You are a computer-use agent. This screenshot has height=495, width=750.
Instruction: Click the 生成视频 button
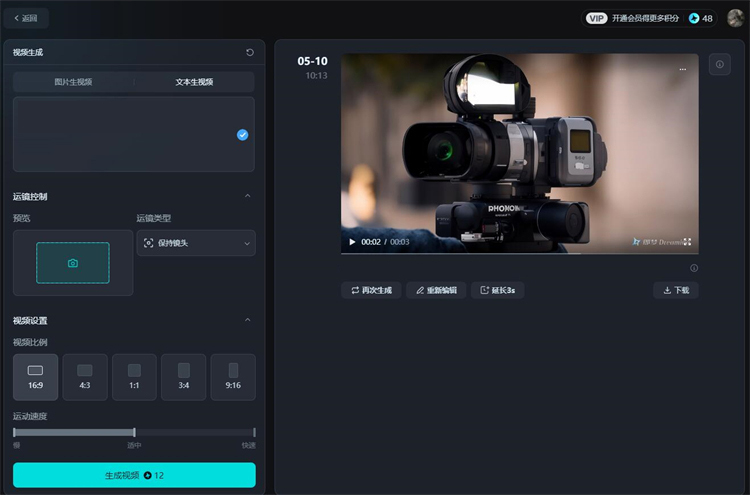coord(134,475)
